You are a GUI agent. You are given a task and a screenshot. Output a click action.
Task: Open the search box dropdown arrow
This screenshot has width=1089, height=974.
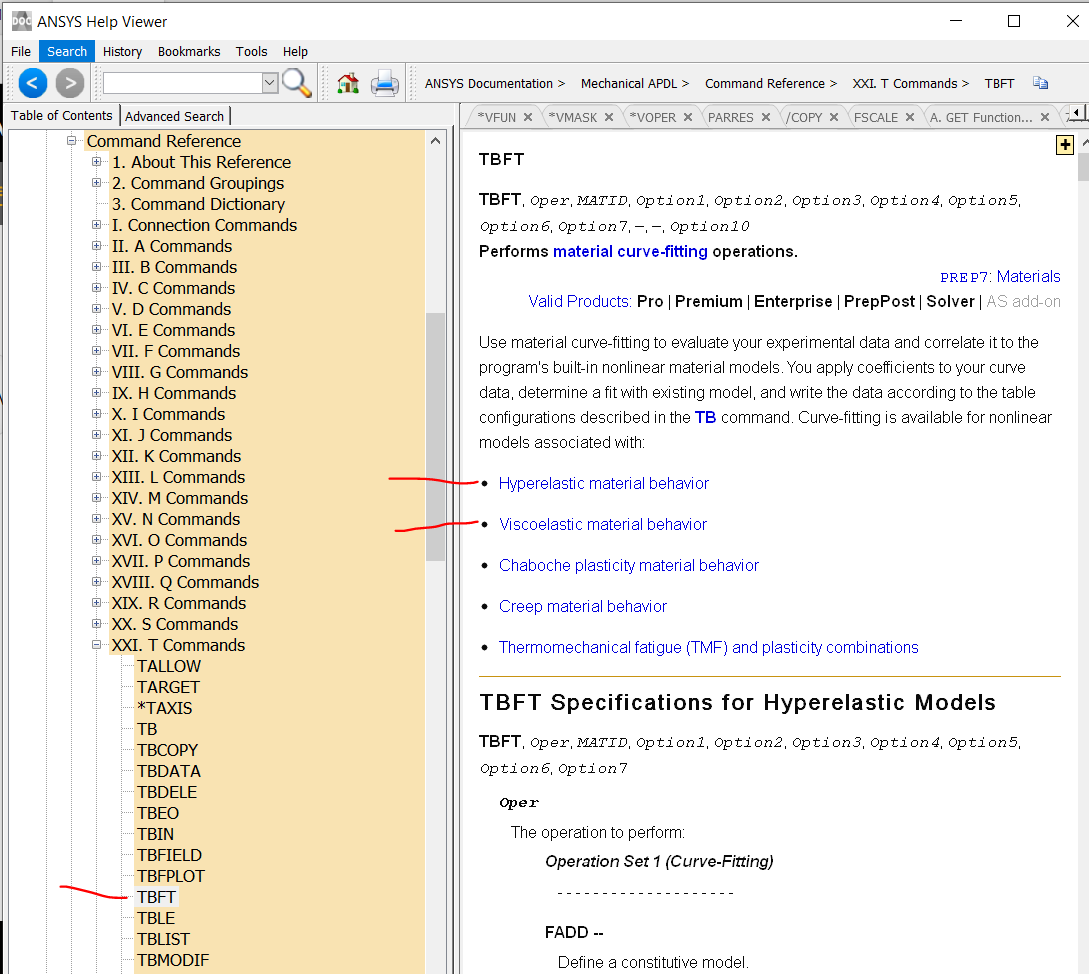click(269, 83)
